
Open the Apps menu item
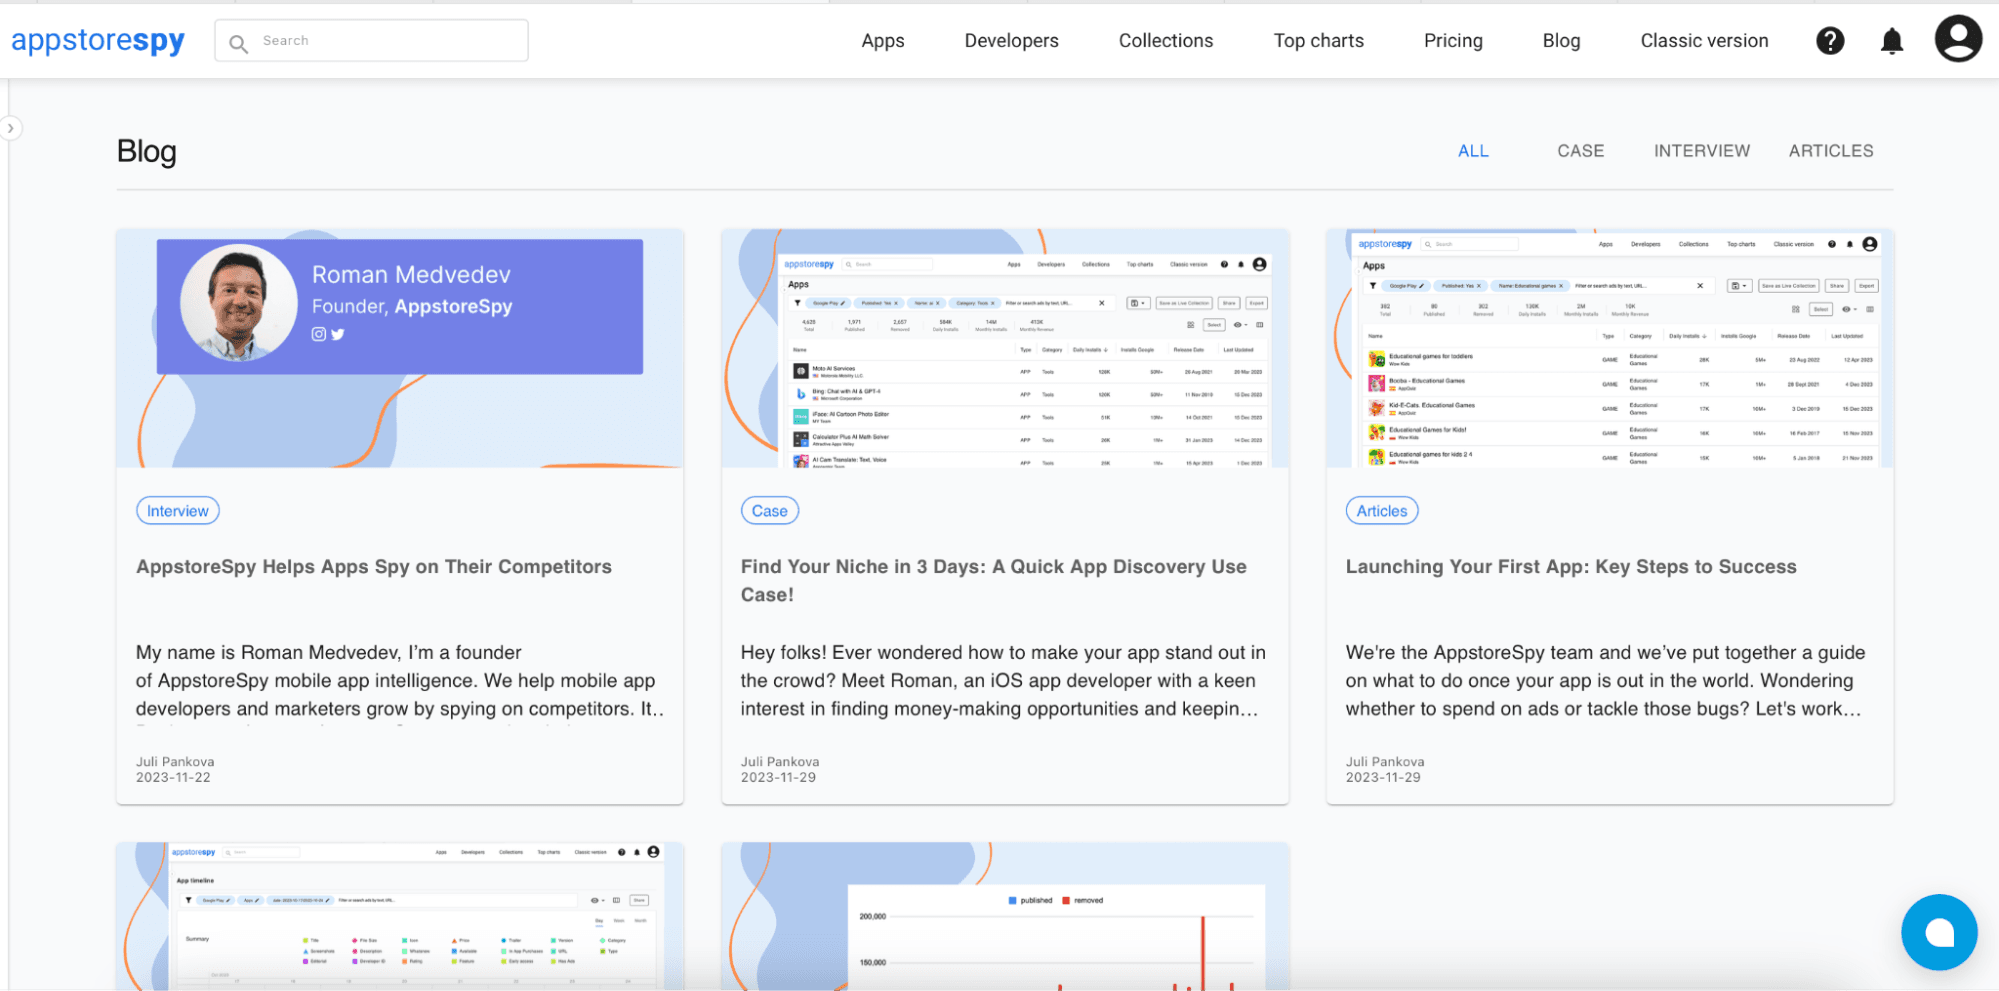coord(882,41)
